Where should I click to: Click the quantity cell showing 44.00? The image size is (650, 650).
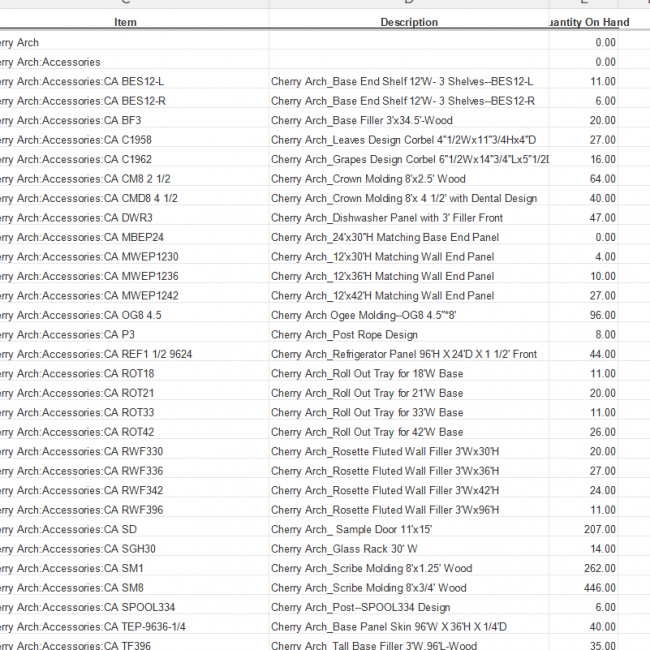[583, 354]
